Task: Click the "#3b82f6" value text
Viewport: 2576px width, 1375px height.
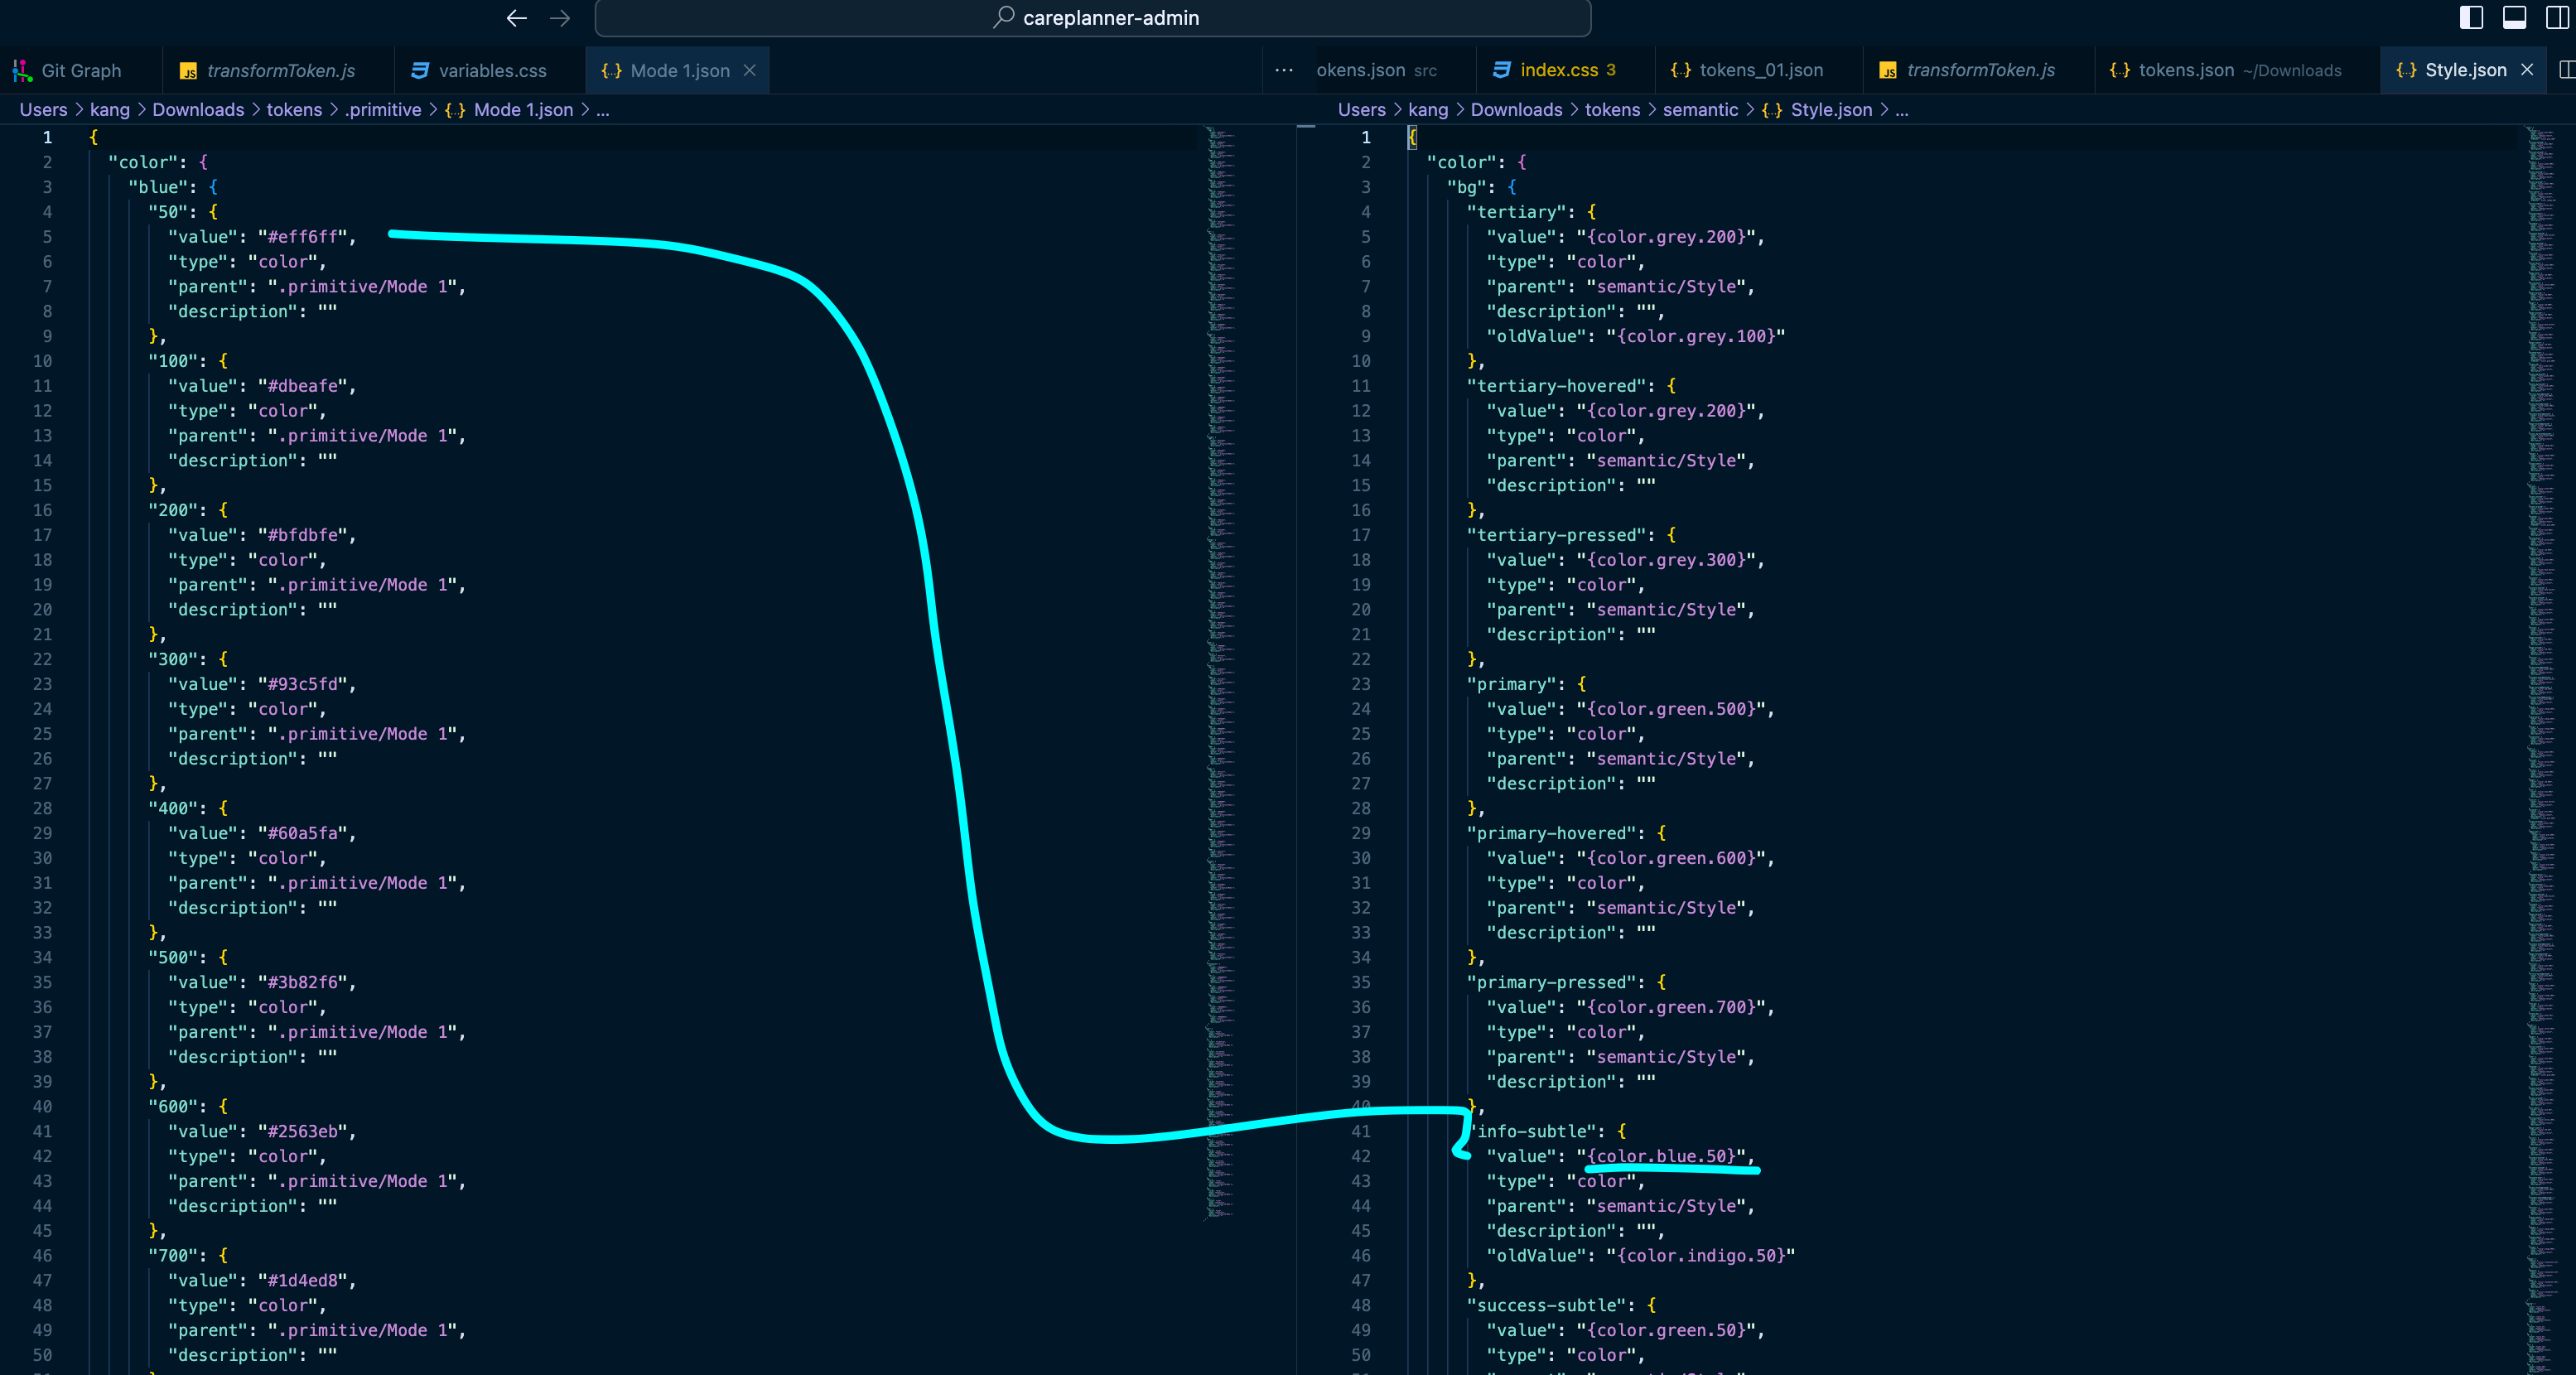Action: (x=303, y=982)
